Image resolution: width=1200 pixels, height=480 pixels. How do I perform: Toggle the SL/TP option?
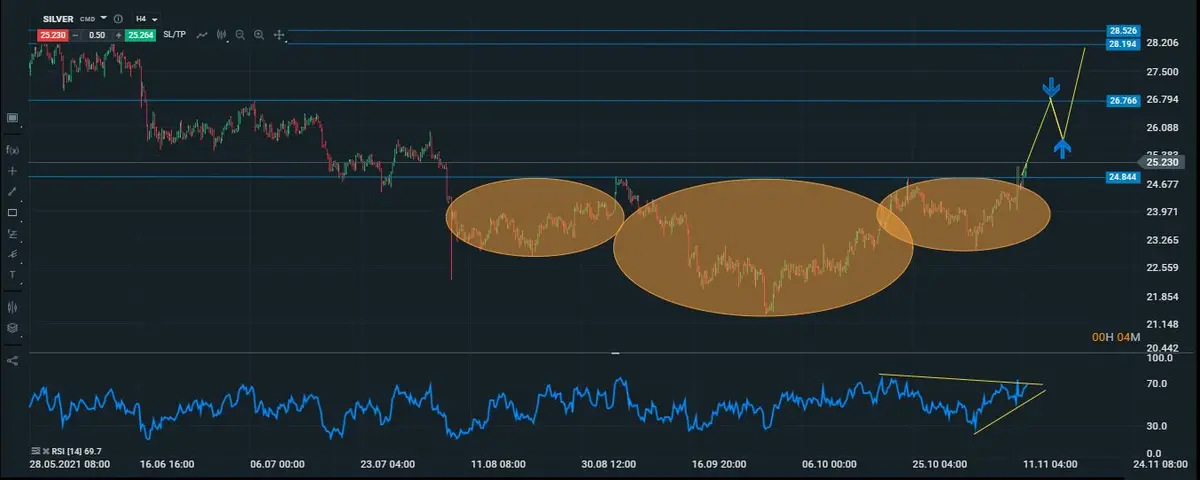[x=174, y=35]
